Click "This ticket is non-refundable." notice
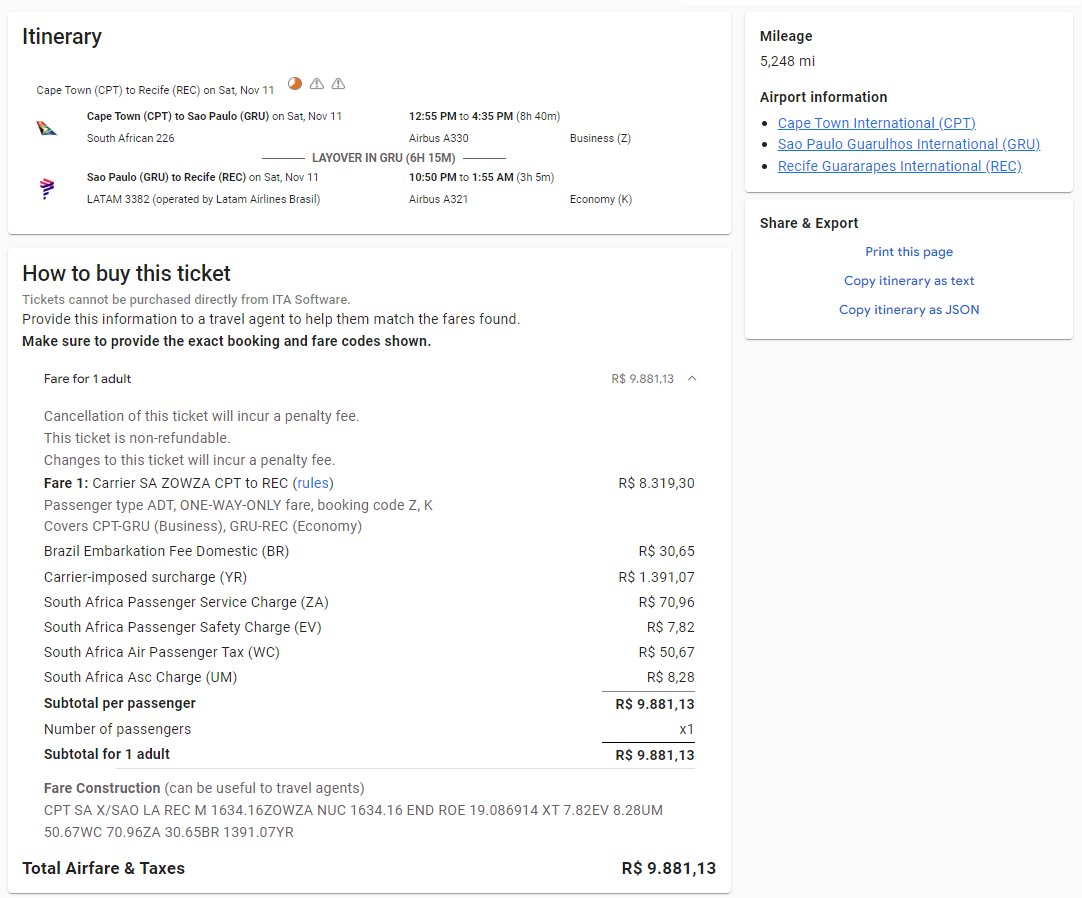Viewport: 1082px width, 898px height. 137,438
